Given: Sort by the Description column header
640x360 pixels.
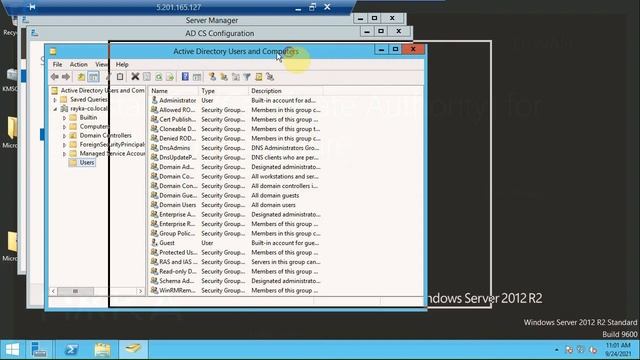Looking at the screenshot, I should [x=286, y=91].
